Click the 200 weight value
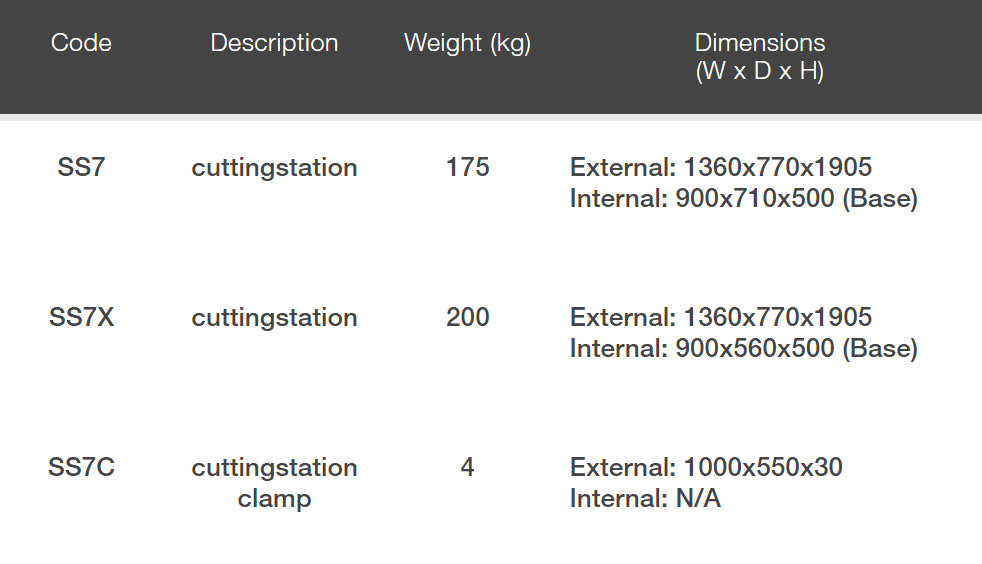This screenshot has height=564, width=982. pyautogui.click(x=467, y=317)
